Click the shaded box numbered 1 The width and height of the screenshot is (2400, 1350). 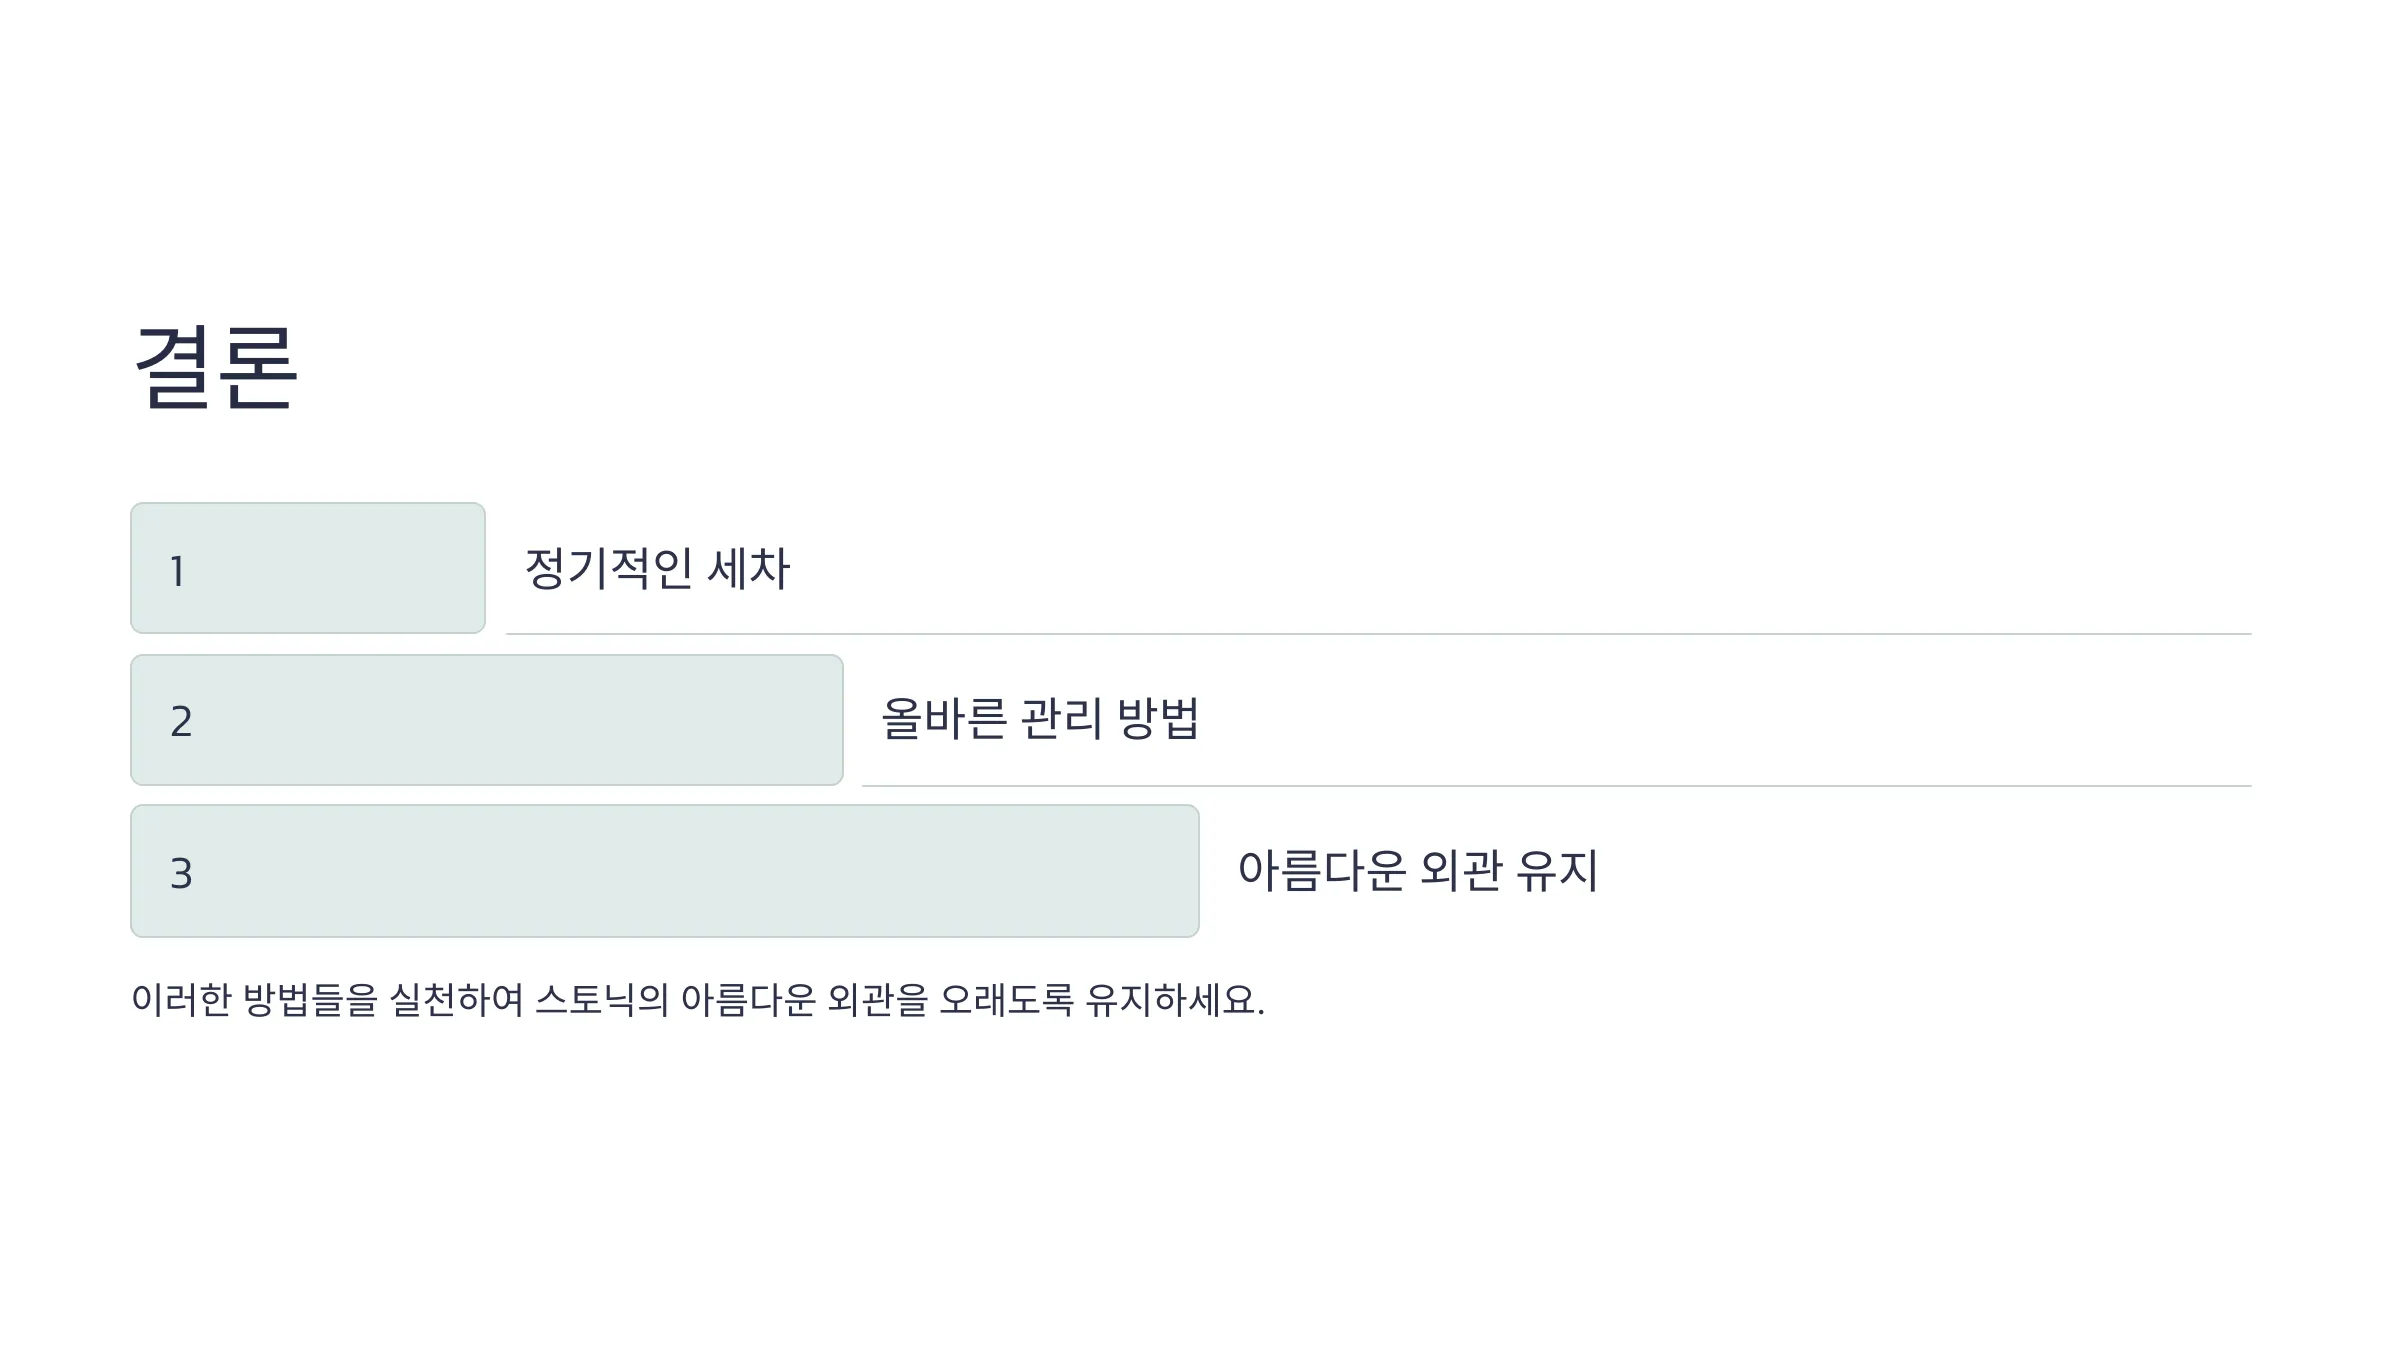(308, 568)
